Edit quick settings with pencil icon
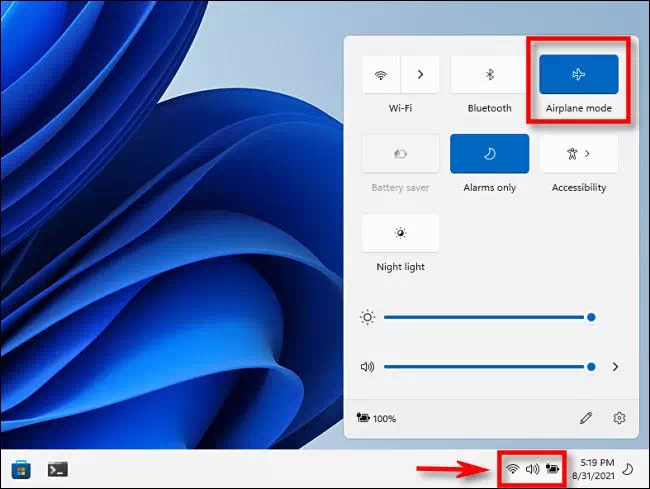Viewport: 650px width, 489px height. click(586, 418)
